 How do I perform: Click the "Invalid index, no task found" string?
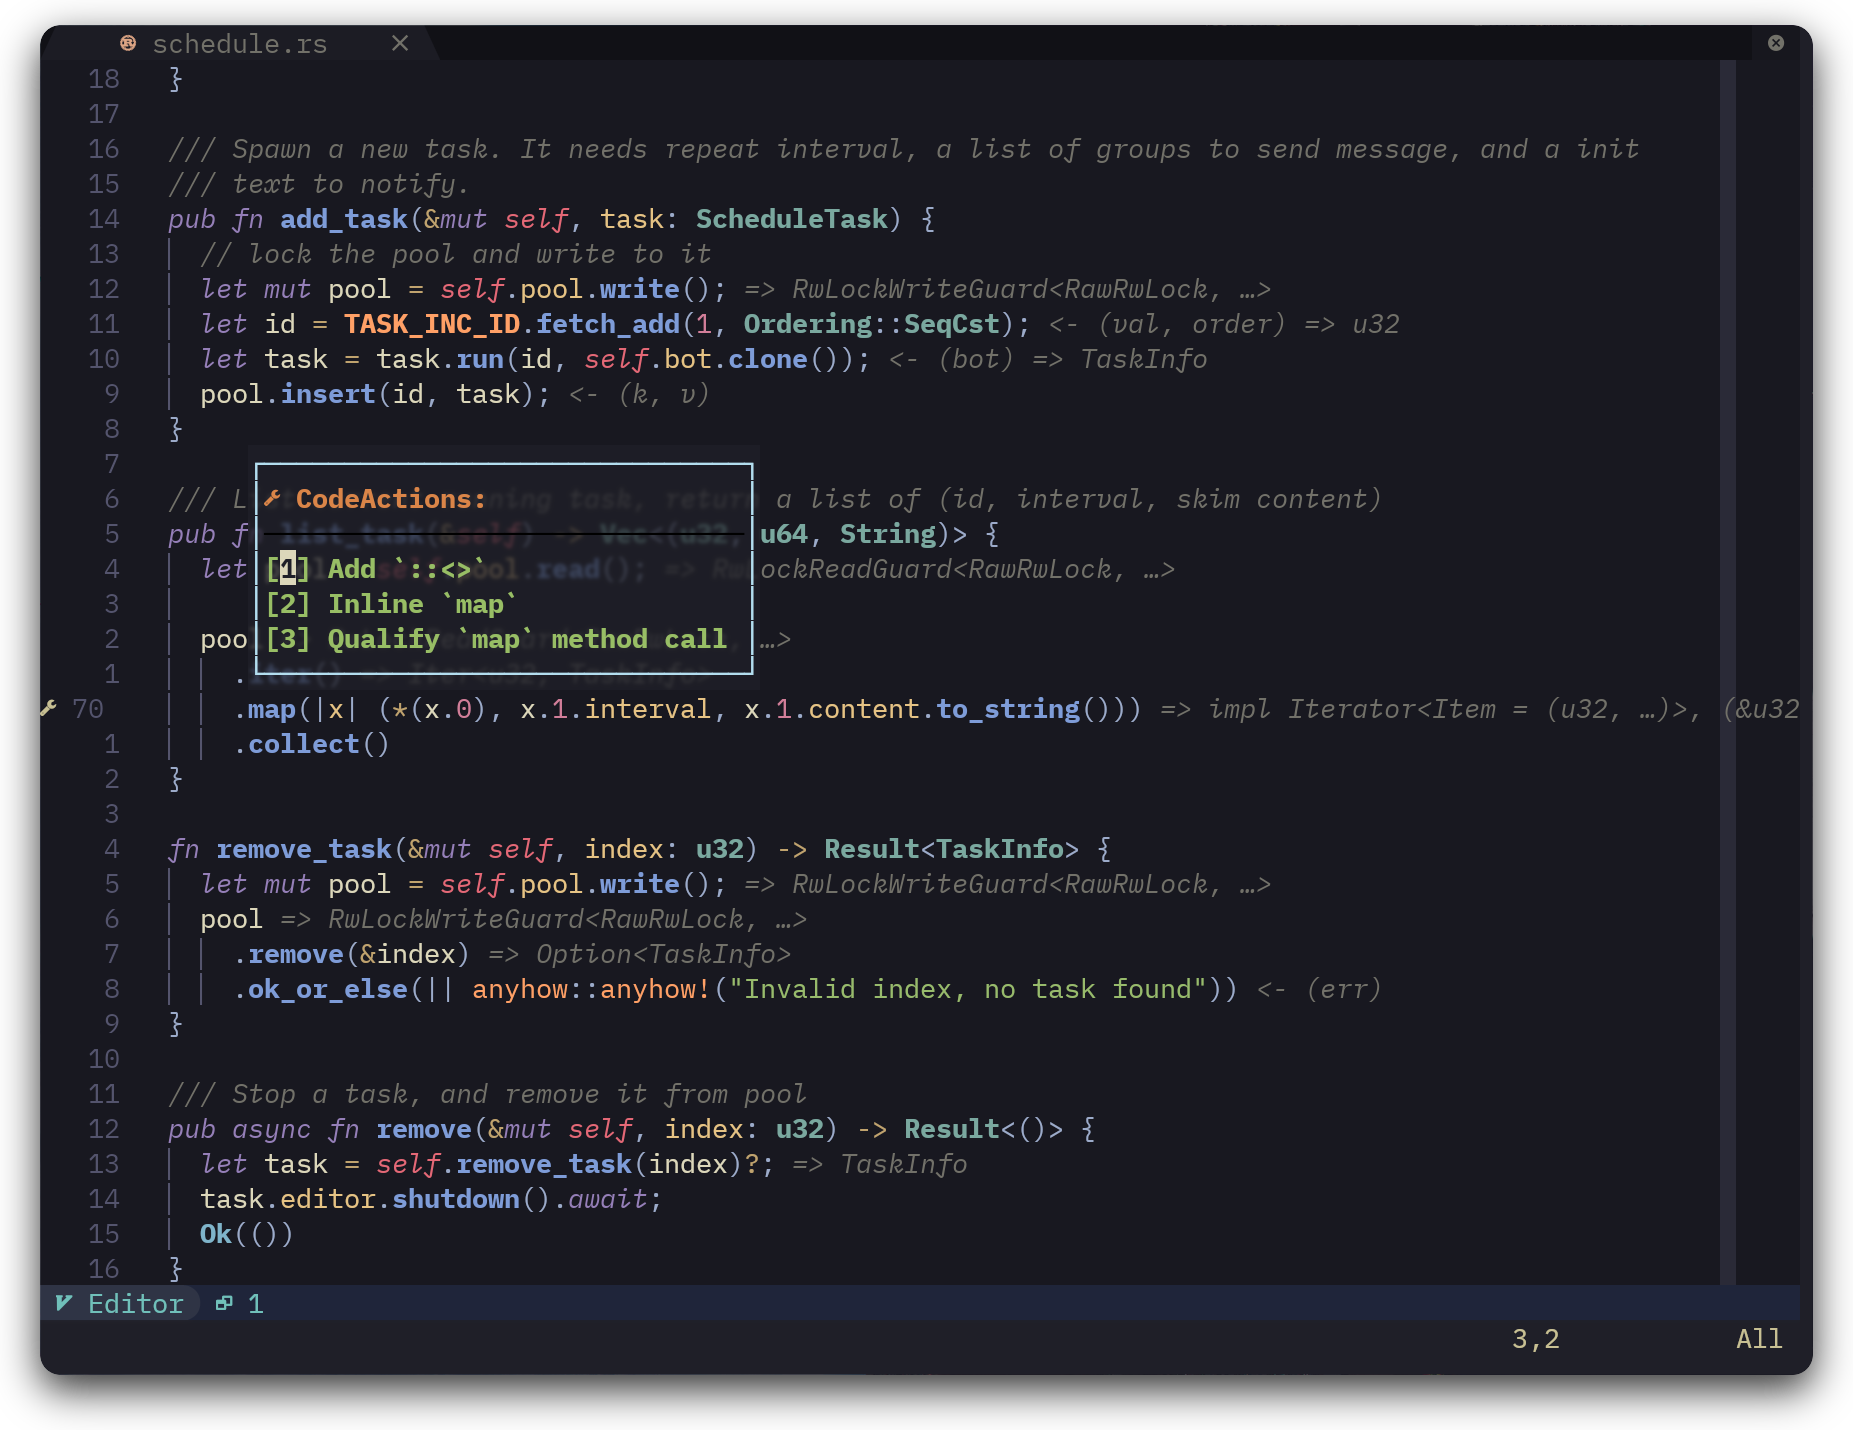tap(968, 989)
